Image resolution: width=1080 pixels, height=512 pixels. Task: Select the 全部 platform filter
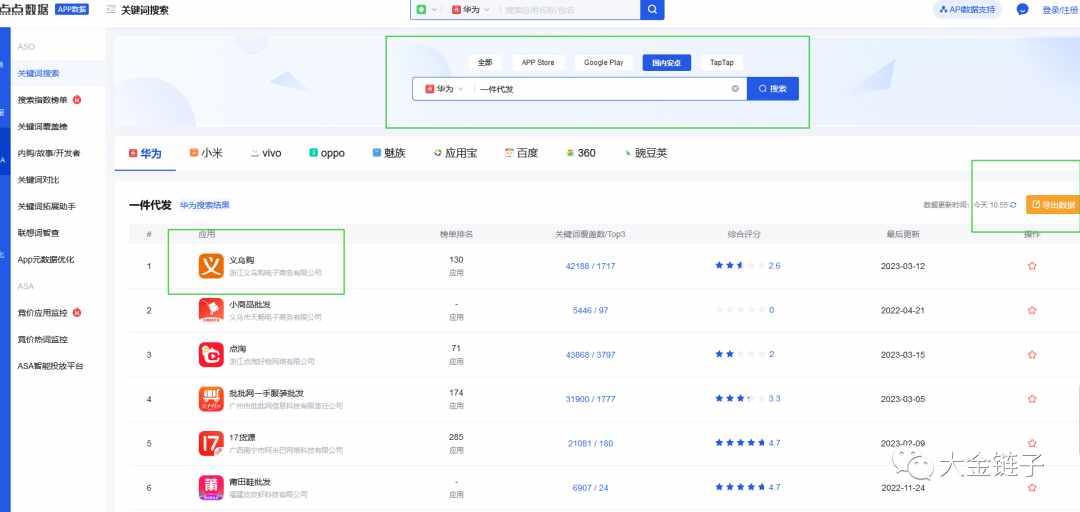485,62
